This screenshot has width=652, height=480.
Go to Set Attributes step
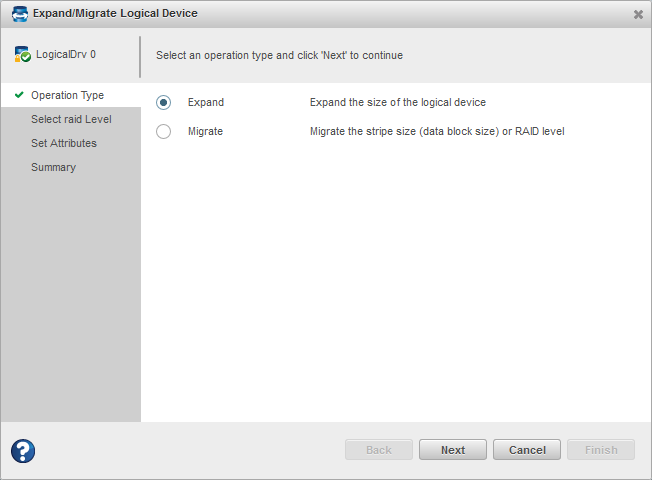click(x=64, y=144)
